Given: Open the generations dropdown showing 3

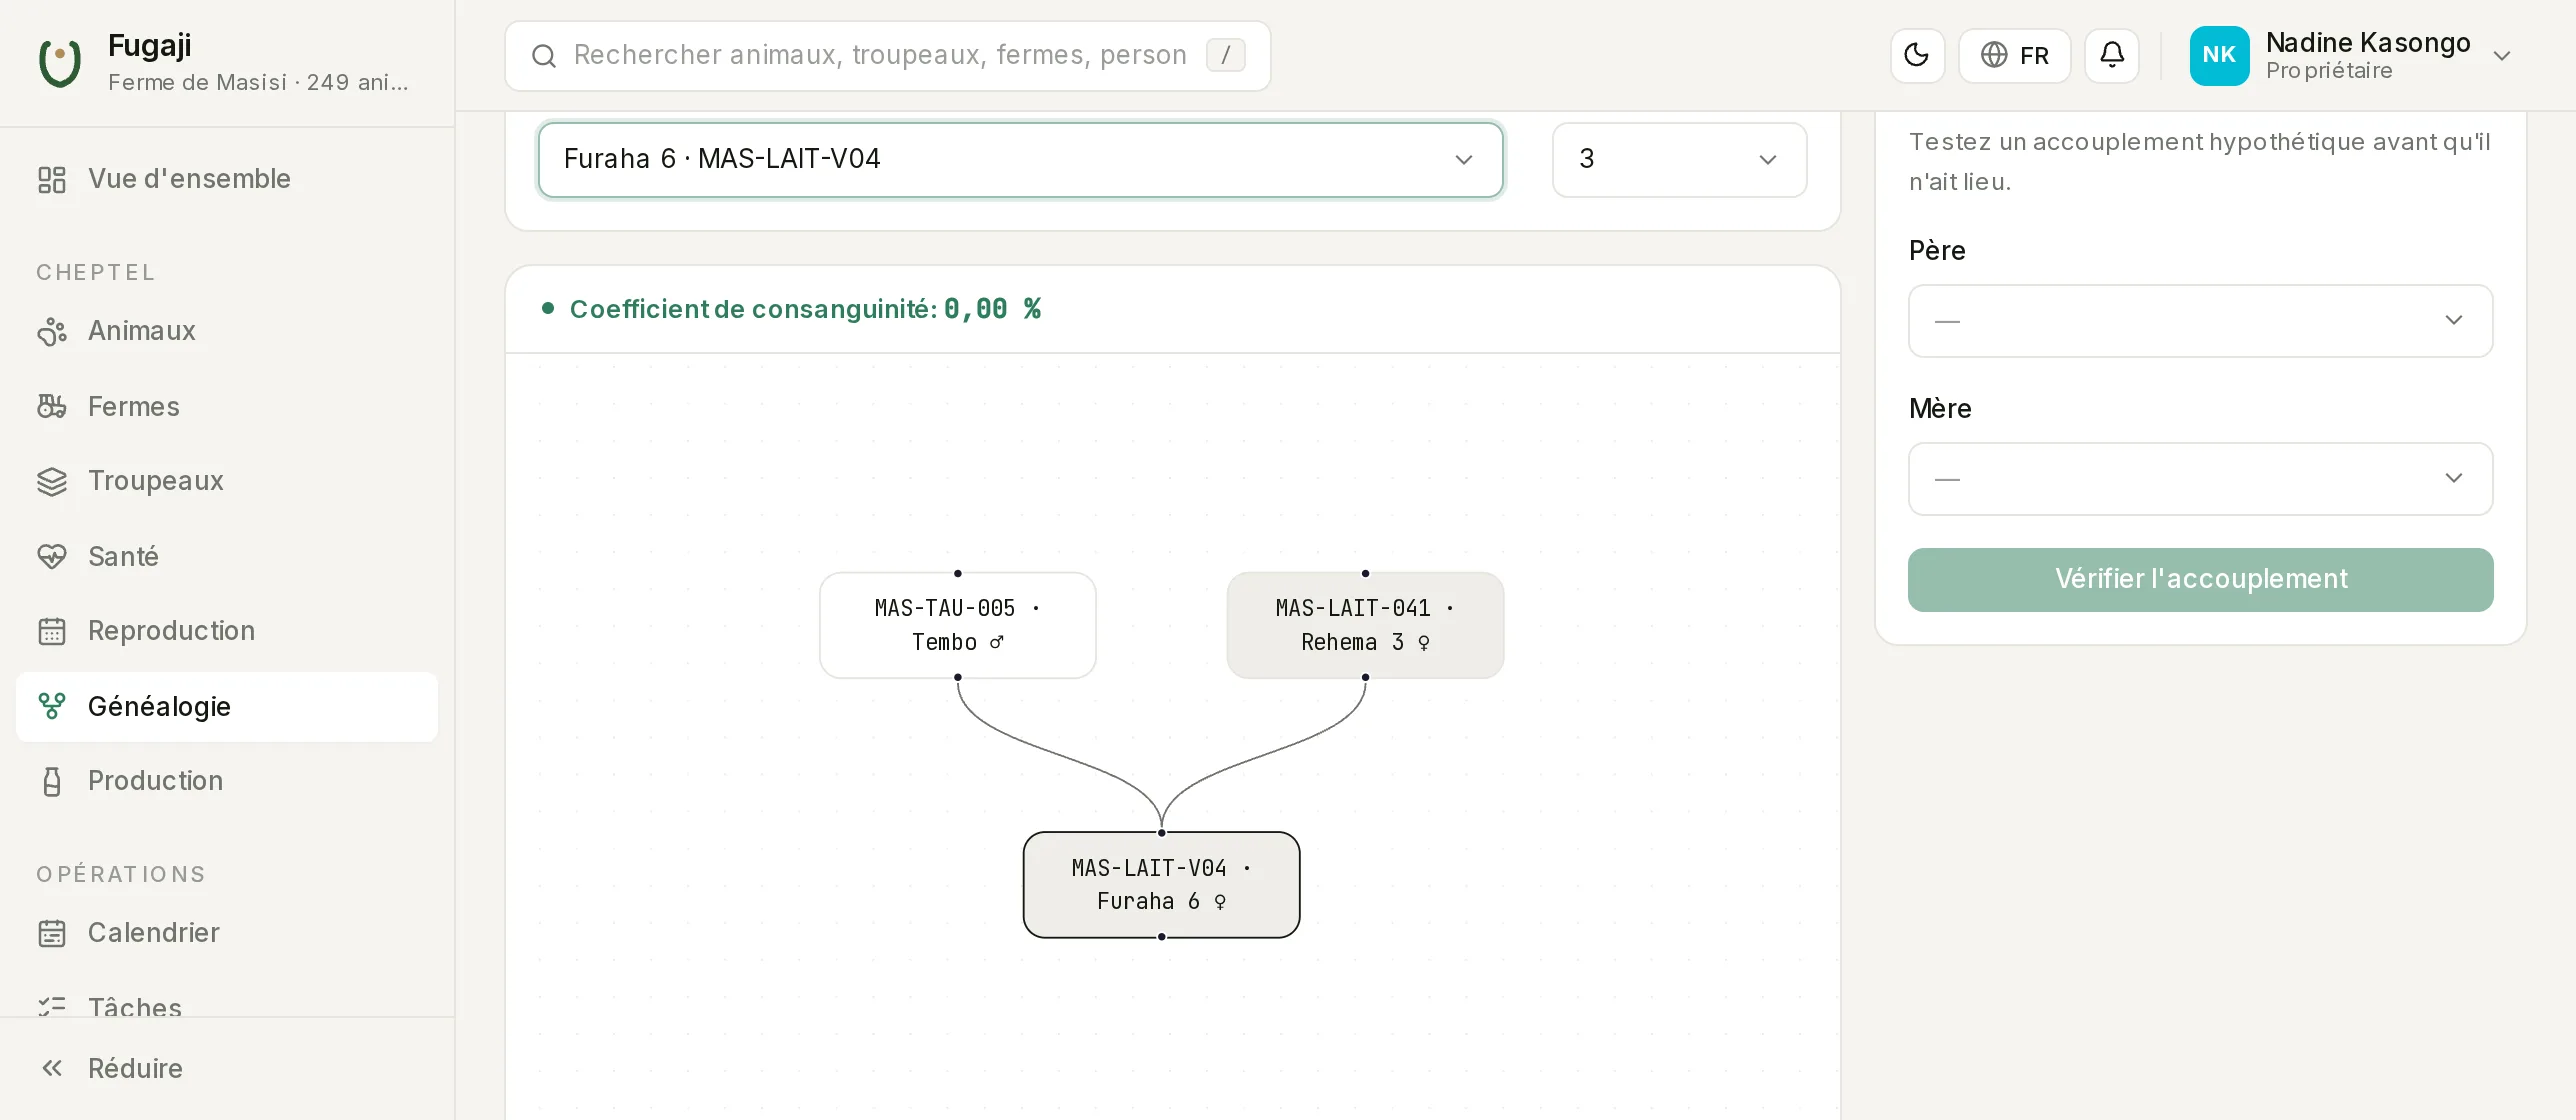Looking at the screenshot, I should pos(1679,160).
